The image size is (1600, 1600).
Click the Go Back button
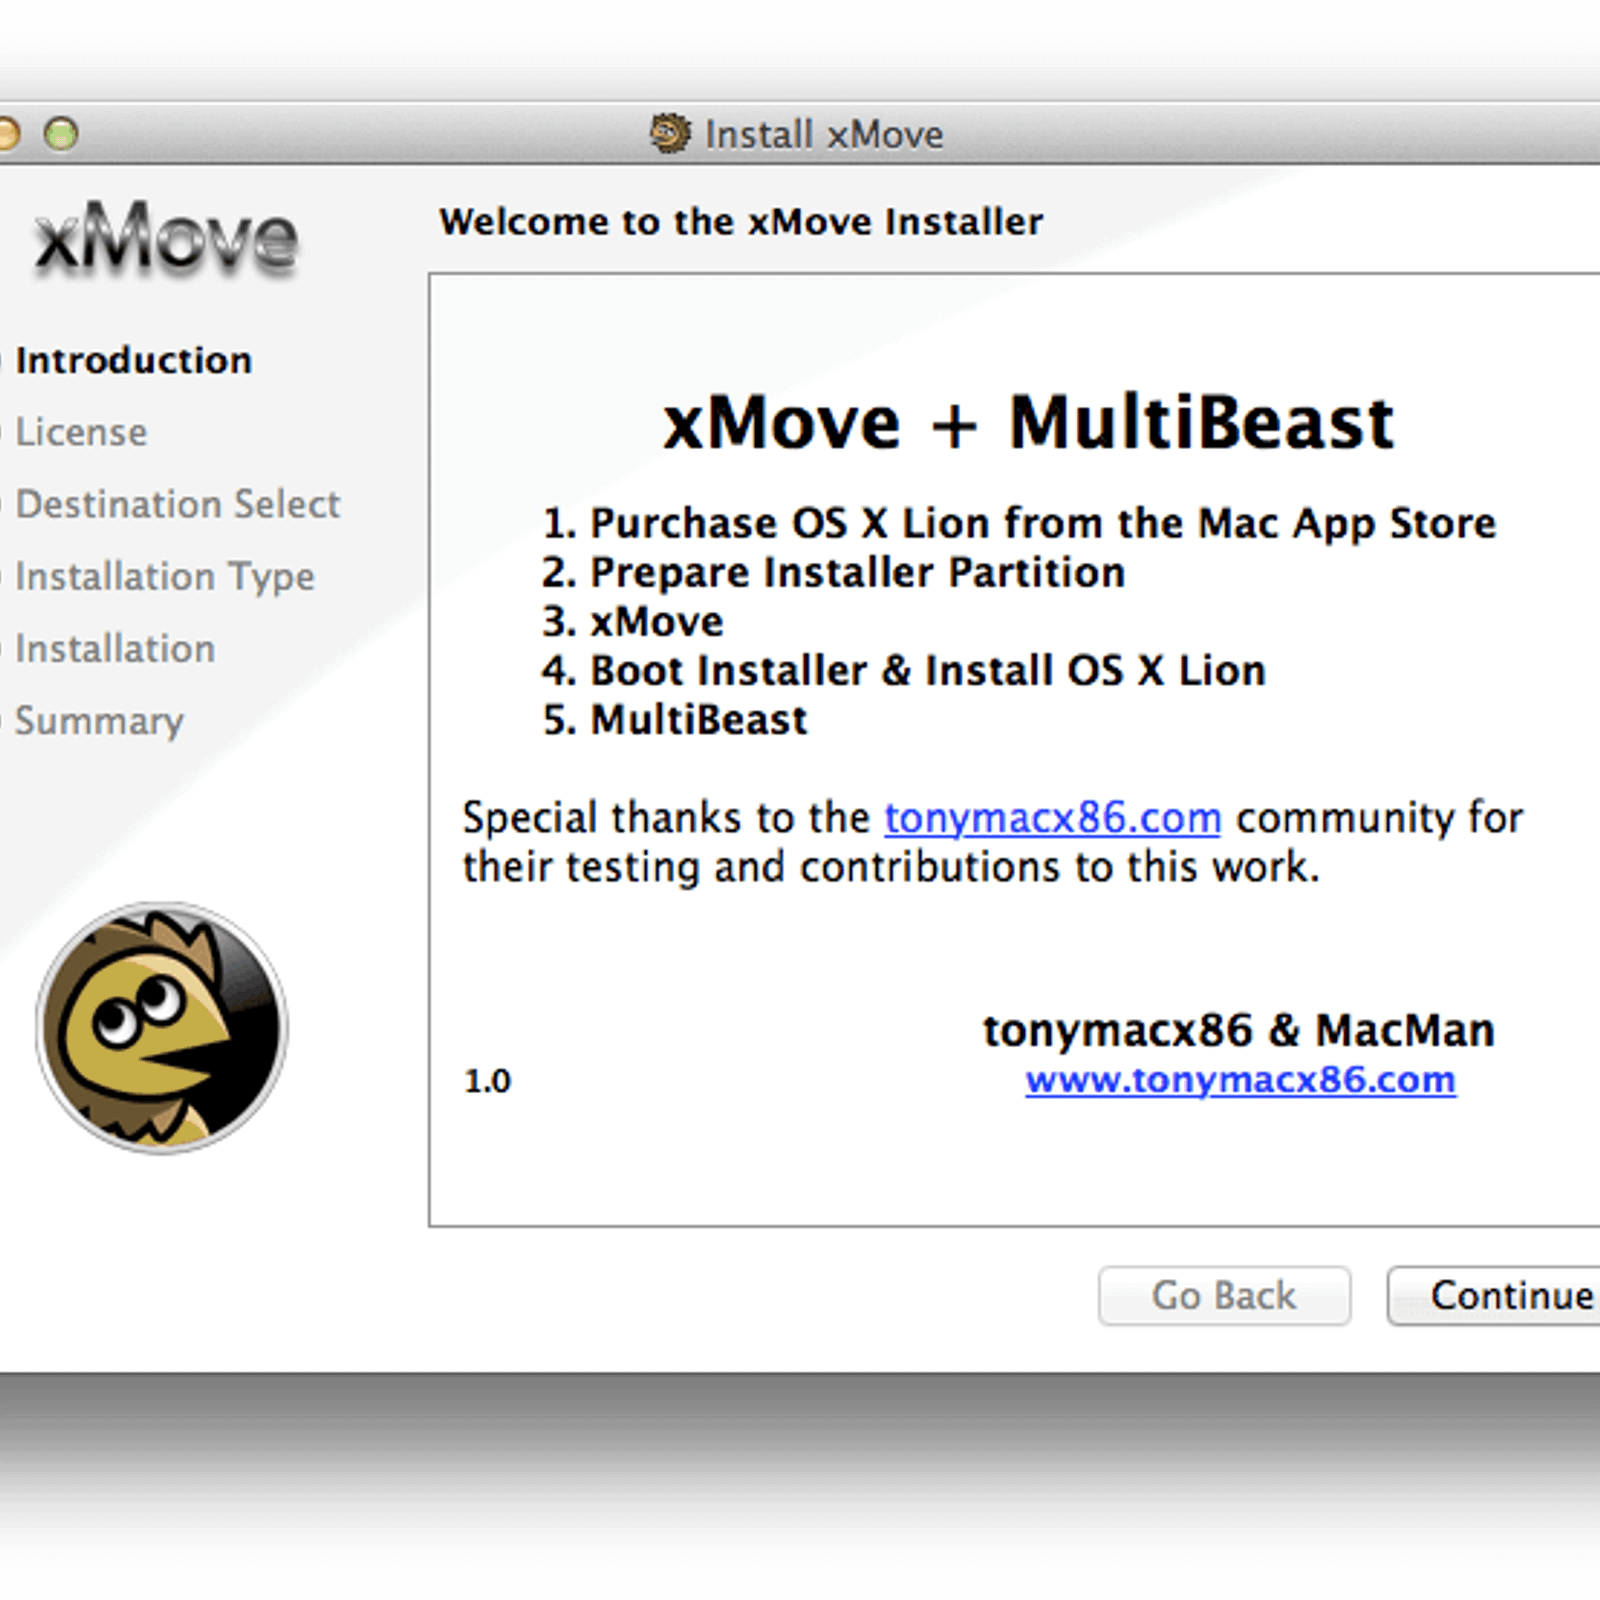coord(1224,1296)
